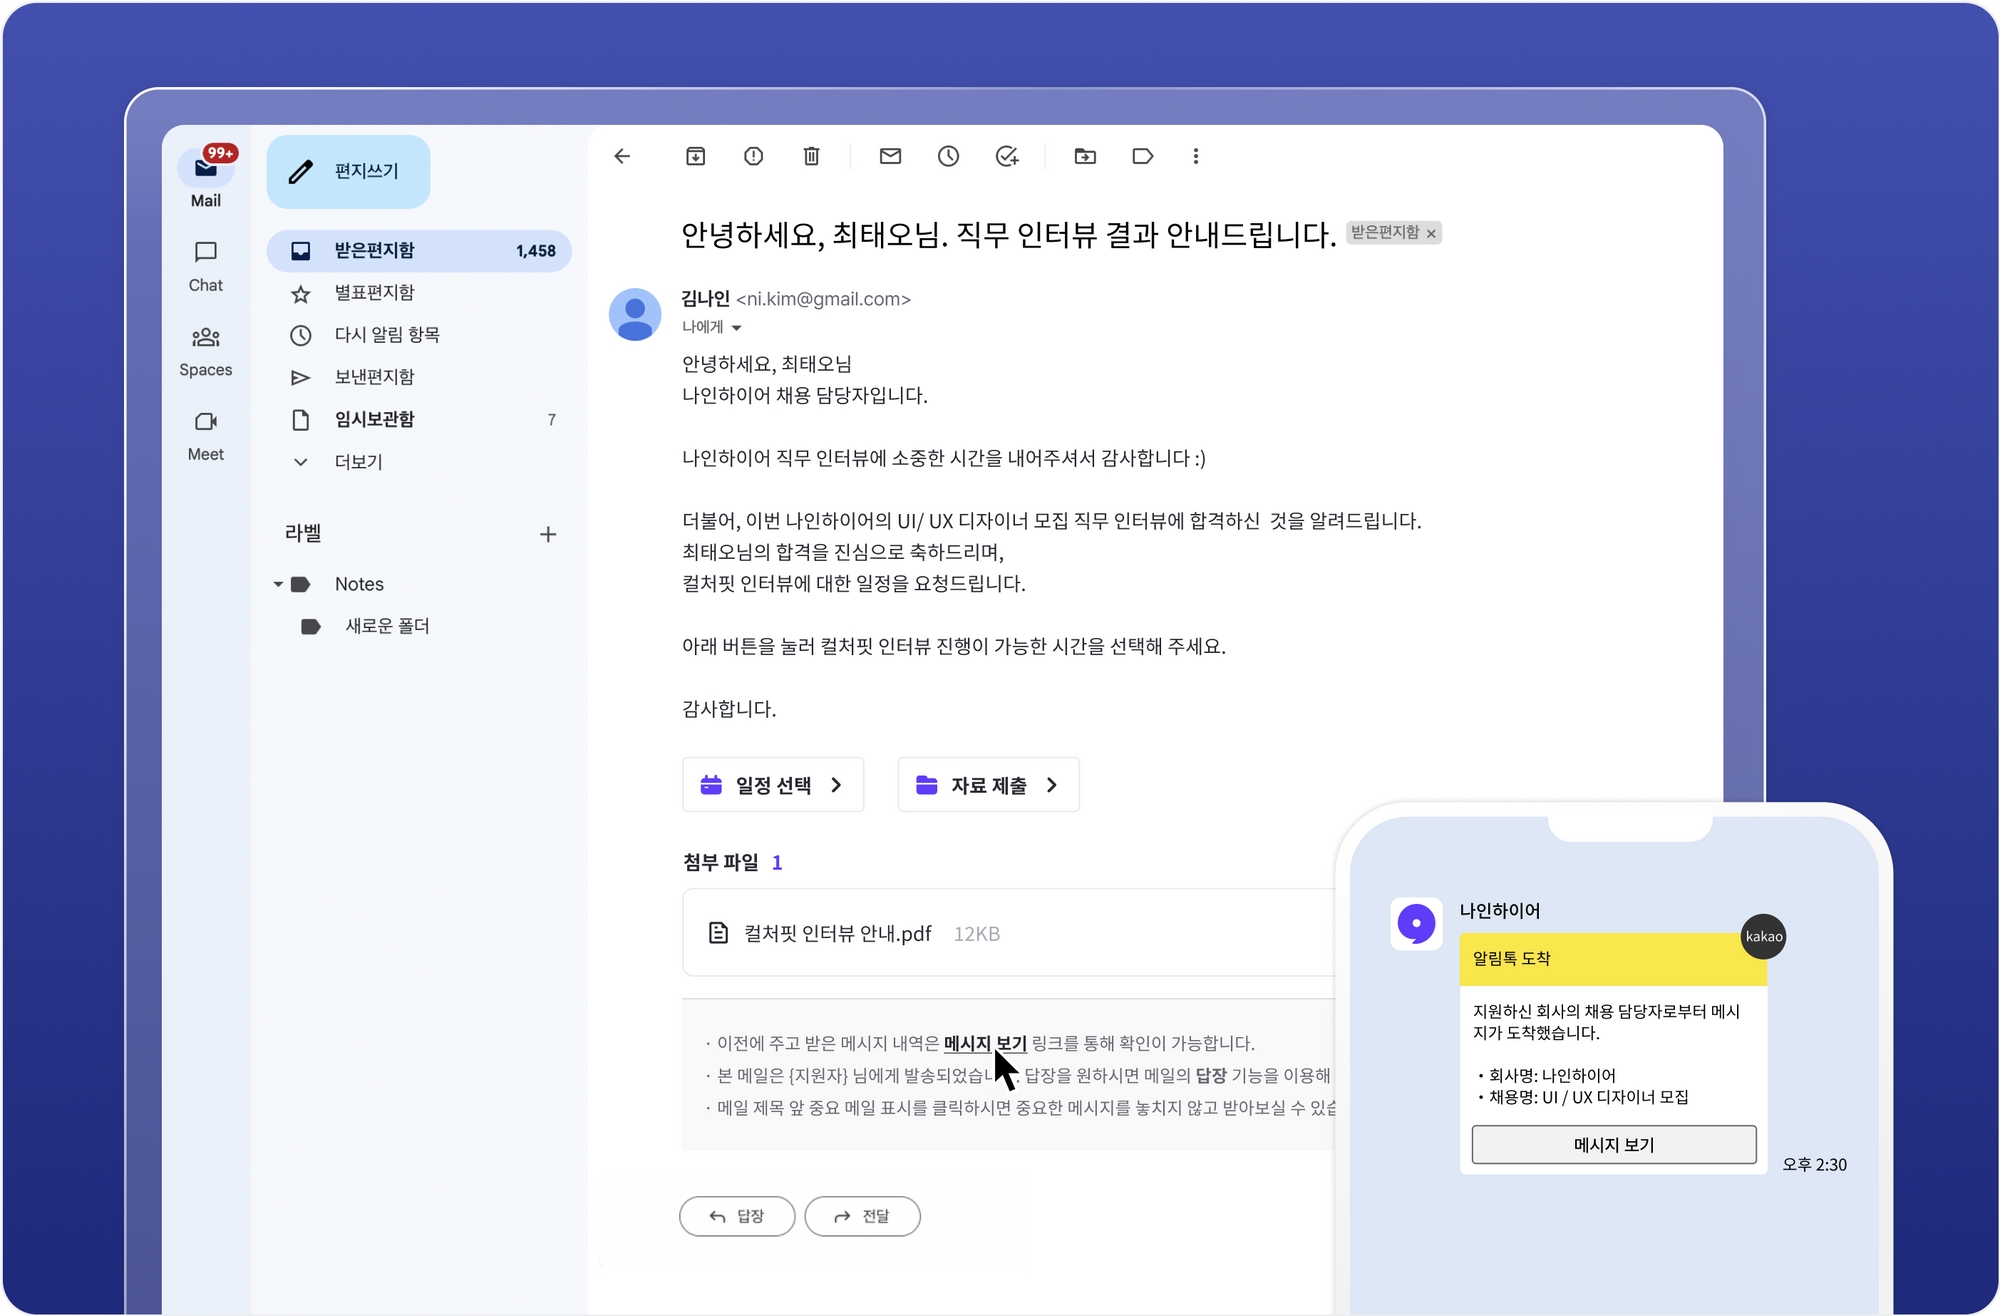Delete email with trash icon
2000x1316 pixels.
click(811, 156)
